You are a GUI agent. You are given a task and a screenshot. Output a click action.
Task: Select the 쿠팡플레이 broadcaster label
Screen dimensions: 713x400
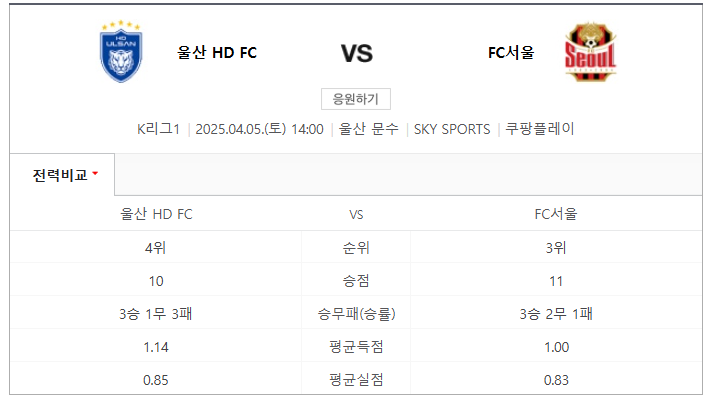pyautogui.click(x=540, y=129)
